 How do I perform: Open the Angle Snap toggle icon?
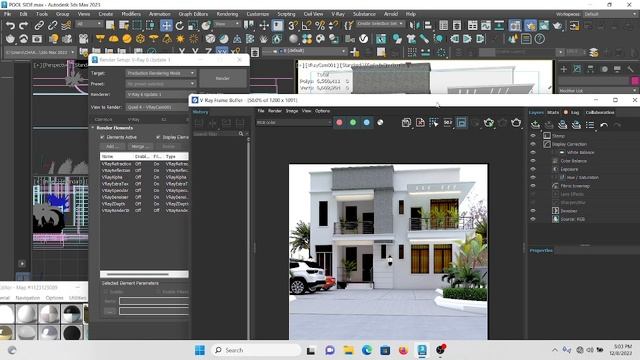pos(306,26)
